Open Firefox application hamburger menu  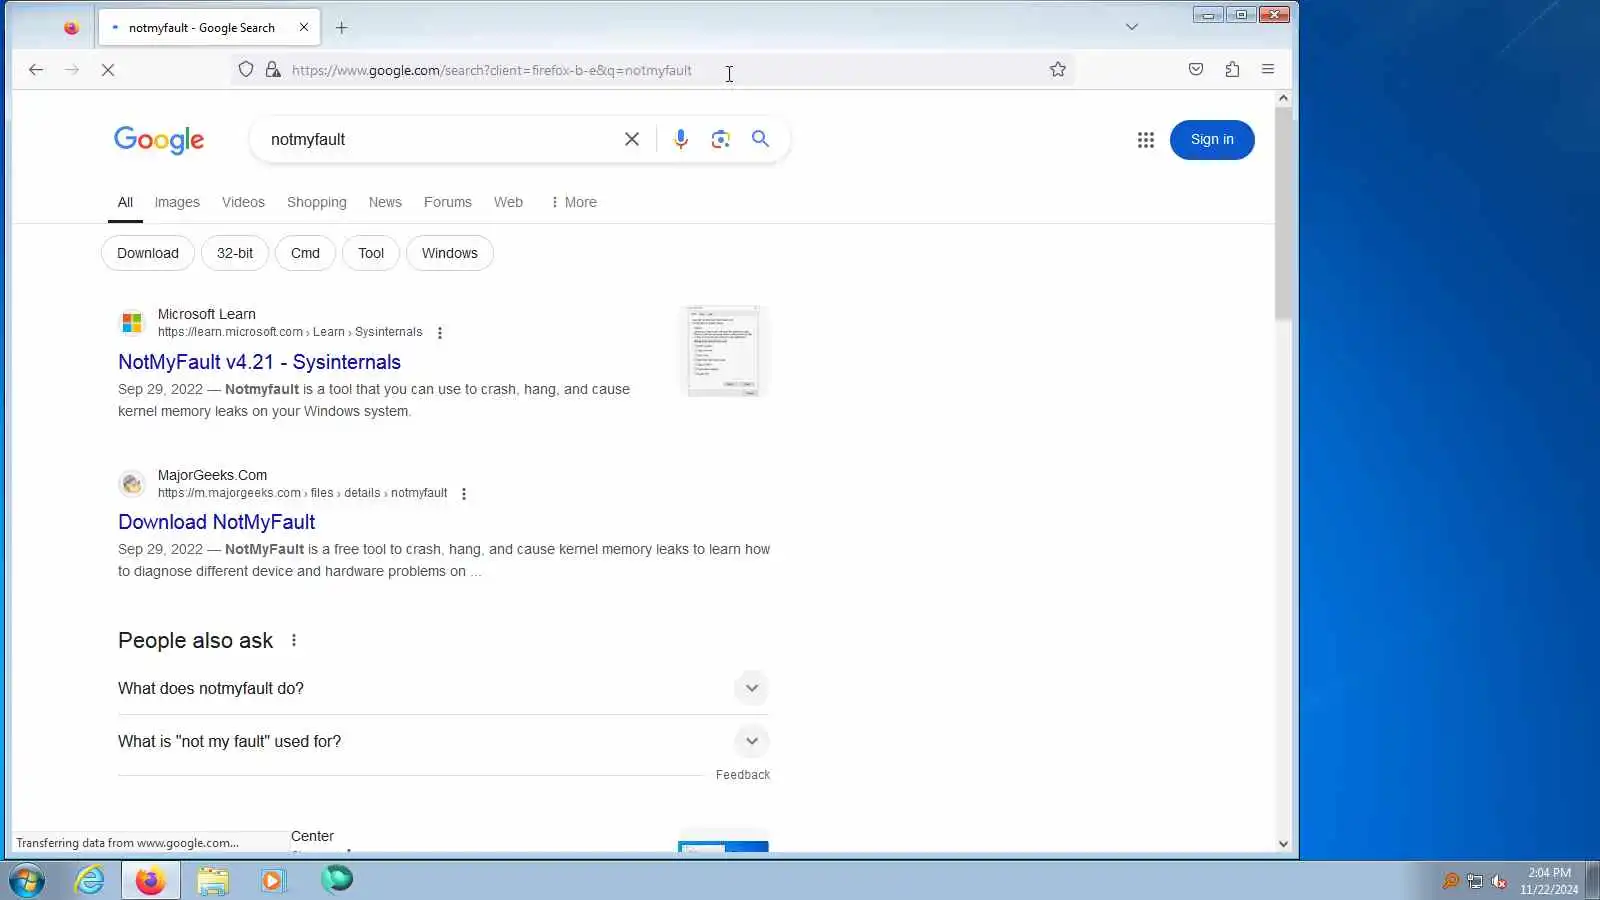point(1268,70)
